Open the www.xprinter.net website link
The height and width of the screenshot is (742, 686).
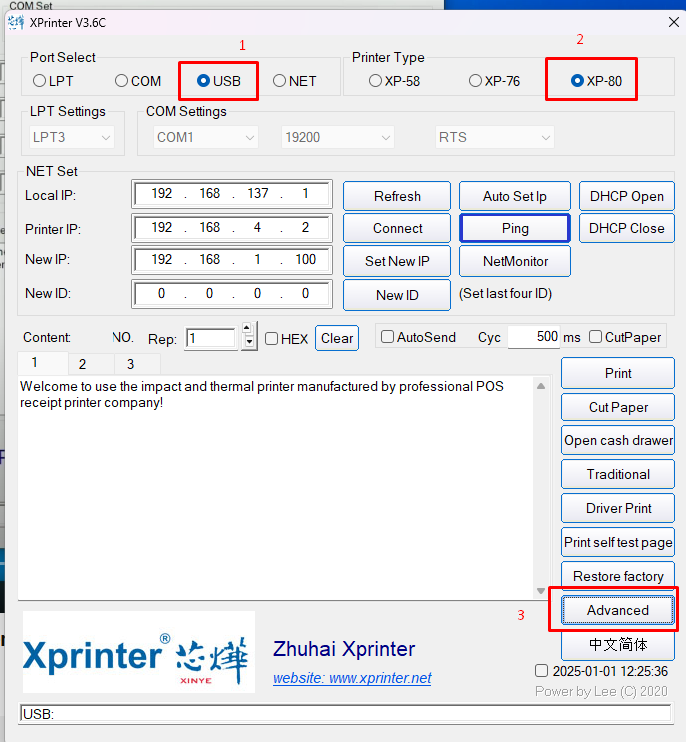[352, 678]
